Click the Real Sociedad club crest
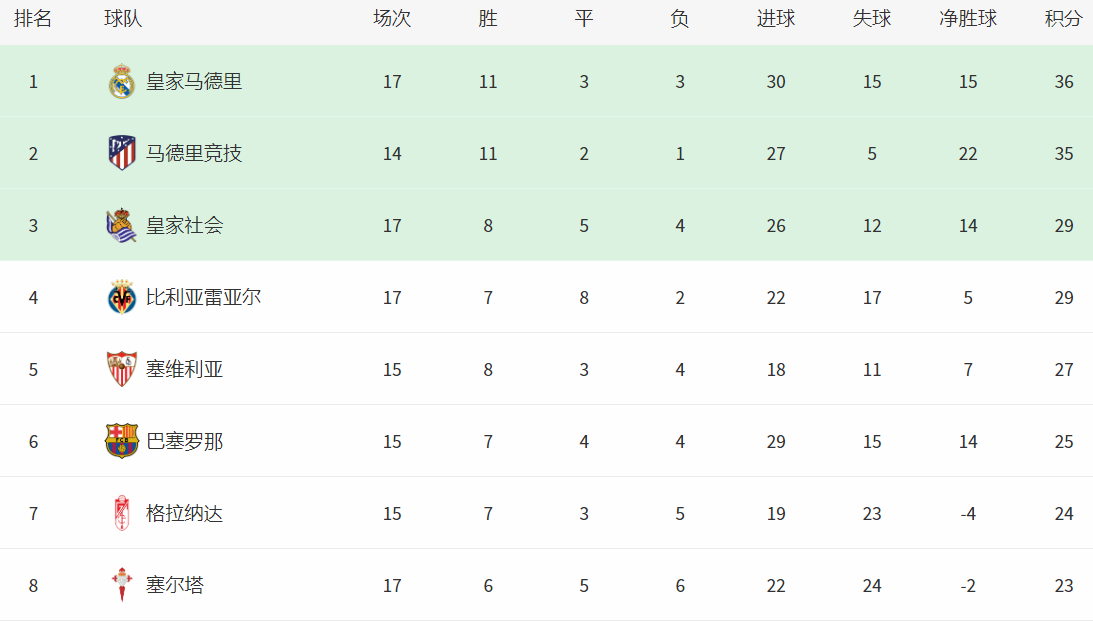The height and width of the screenshot is (622, 1093). tap(122, 226)
